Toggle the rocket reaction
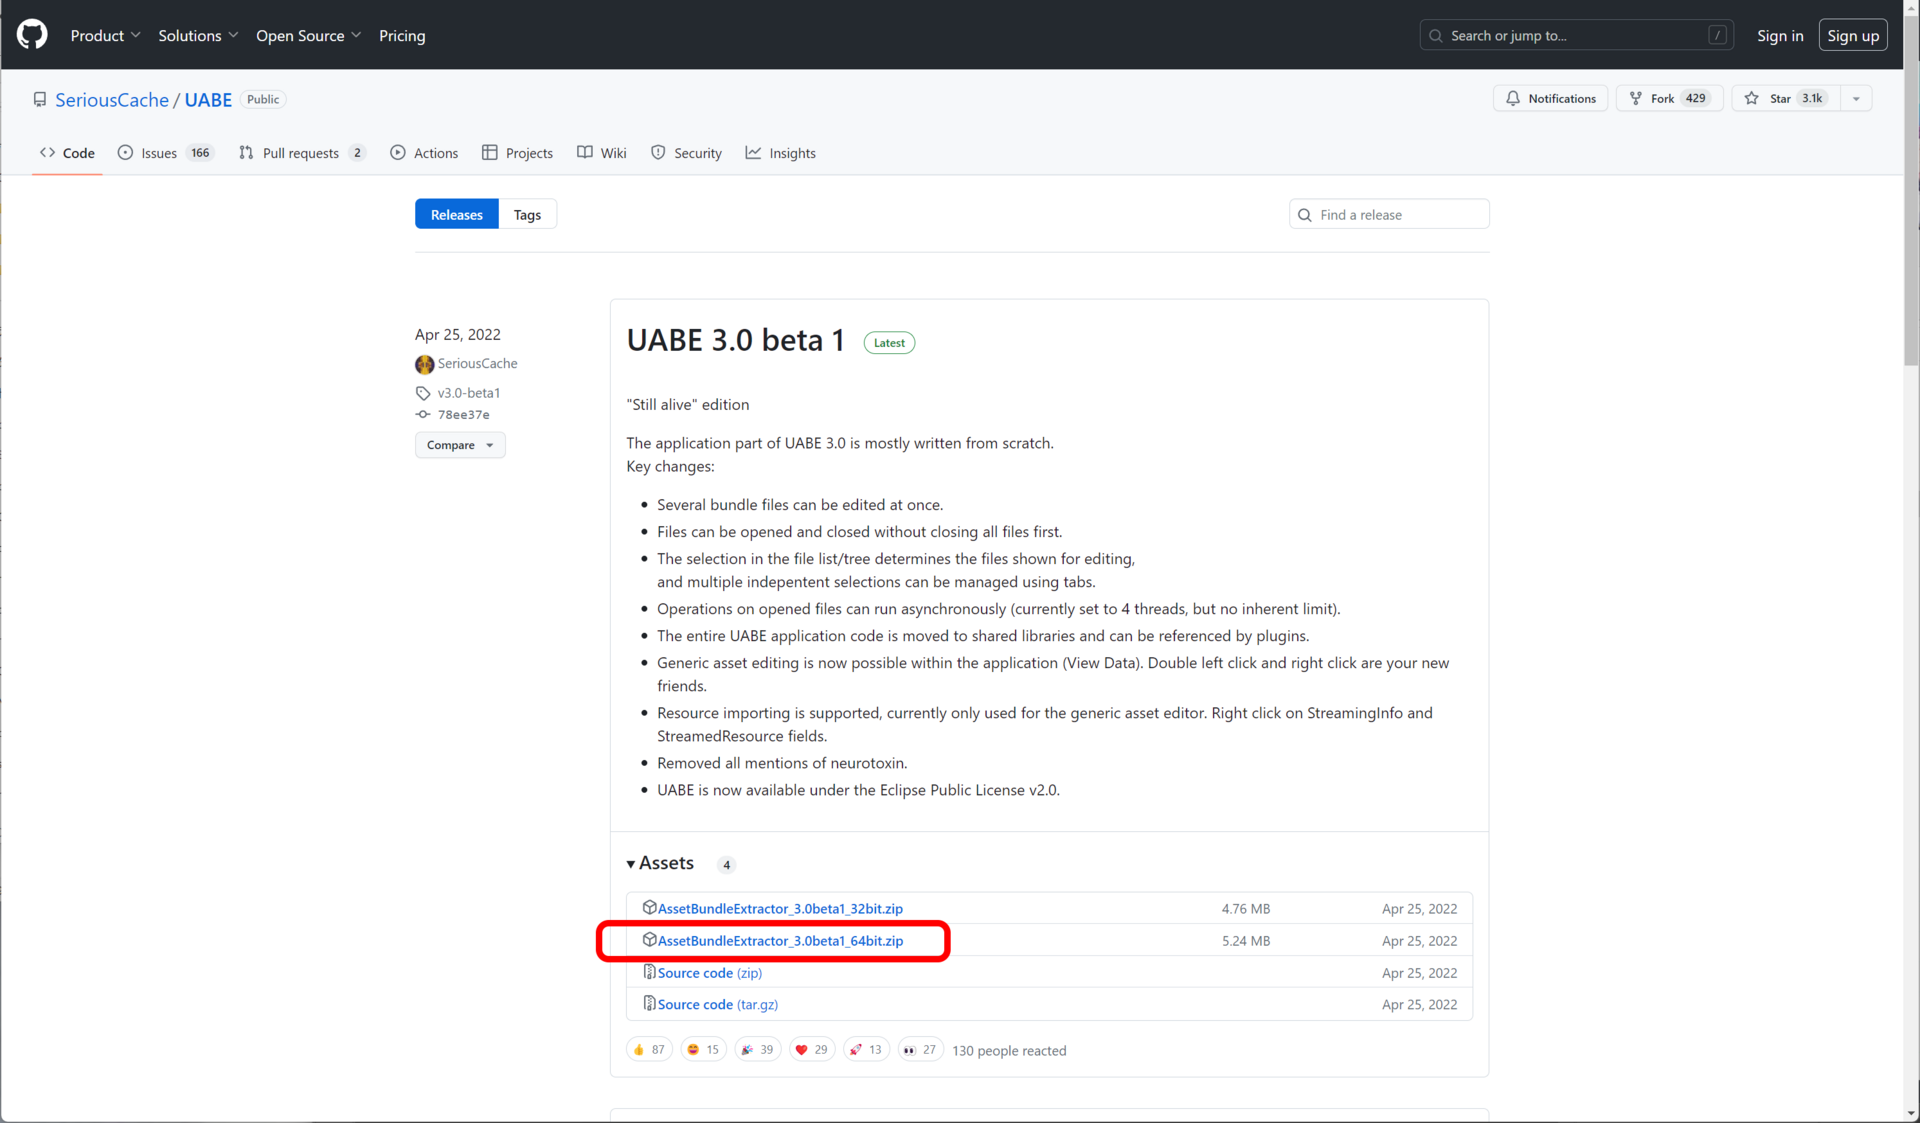 pos(865,1049)
